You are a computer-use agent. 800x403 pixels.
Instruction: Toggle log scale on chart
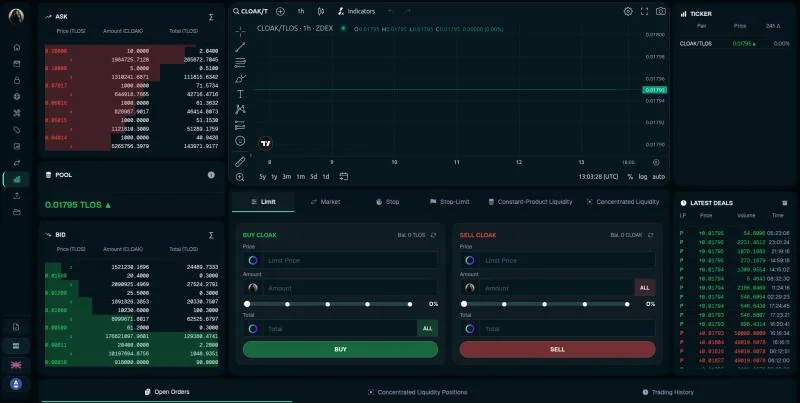[x=643, y=177]
